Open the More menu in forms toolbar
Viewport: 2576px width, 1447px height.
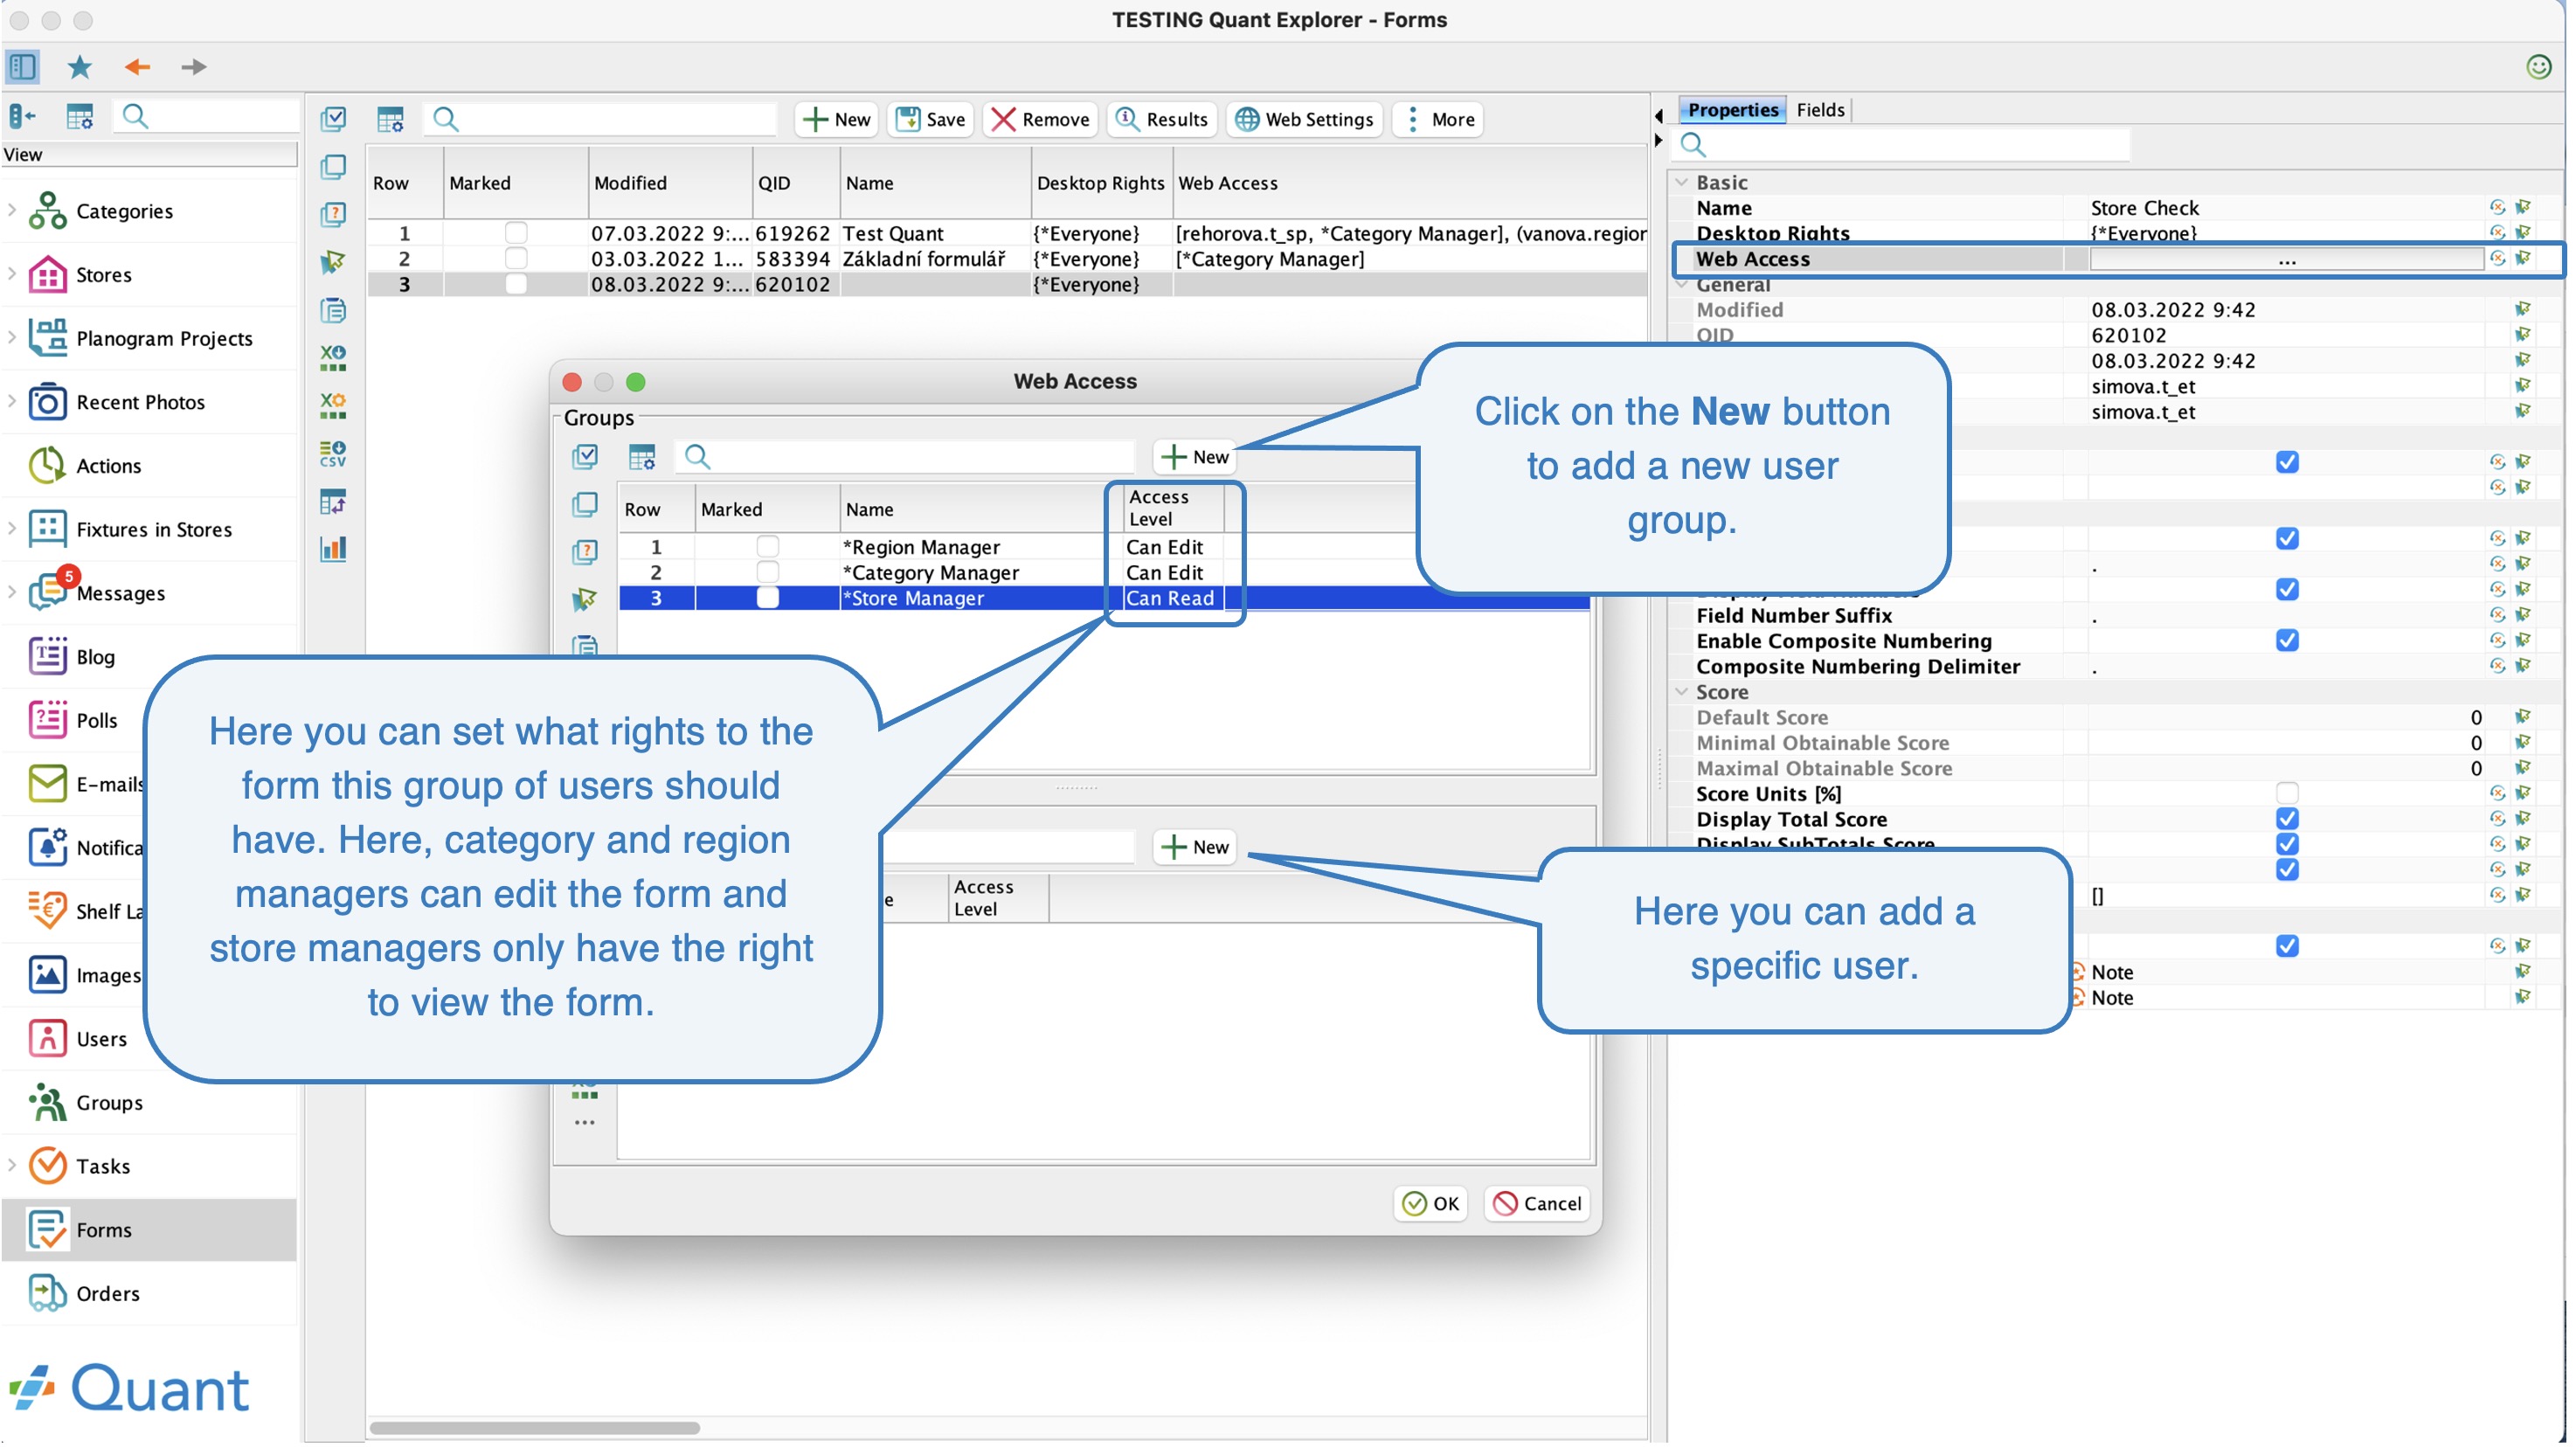1439,120
